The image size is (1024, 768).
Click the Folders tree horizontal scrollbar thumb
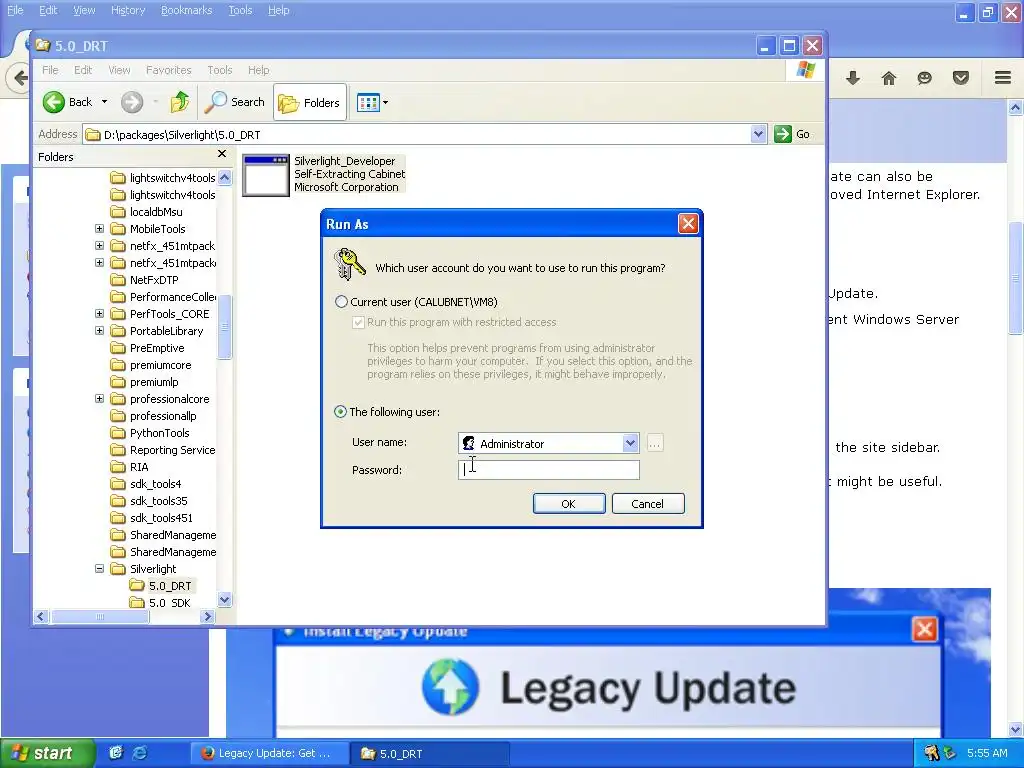pyautogui.click(x=100, y=616)
